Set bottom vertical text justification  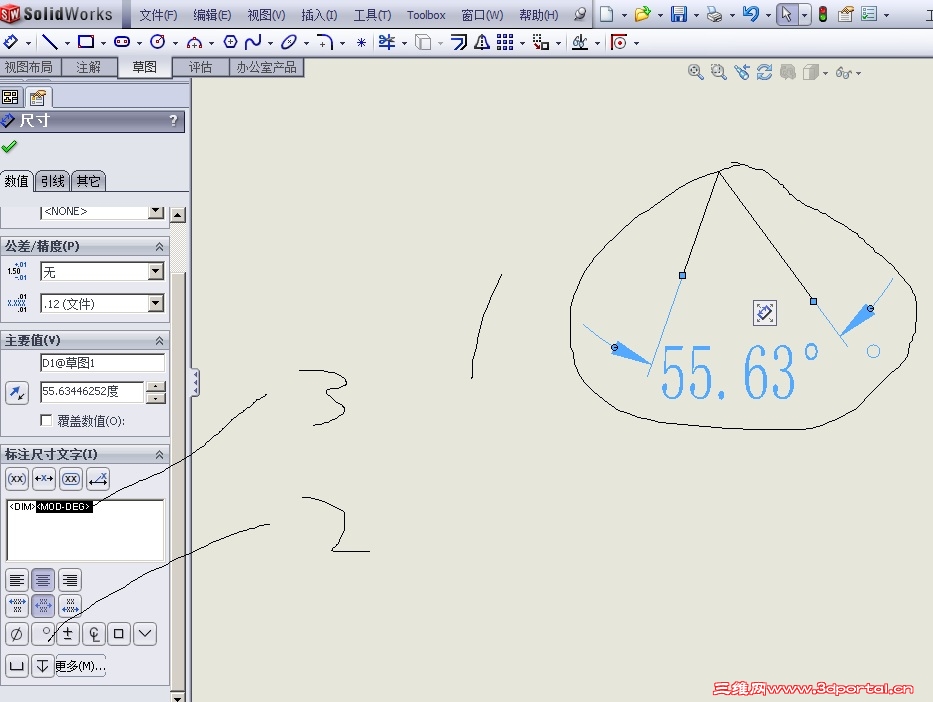70,606
